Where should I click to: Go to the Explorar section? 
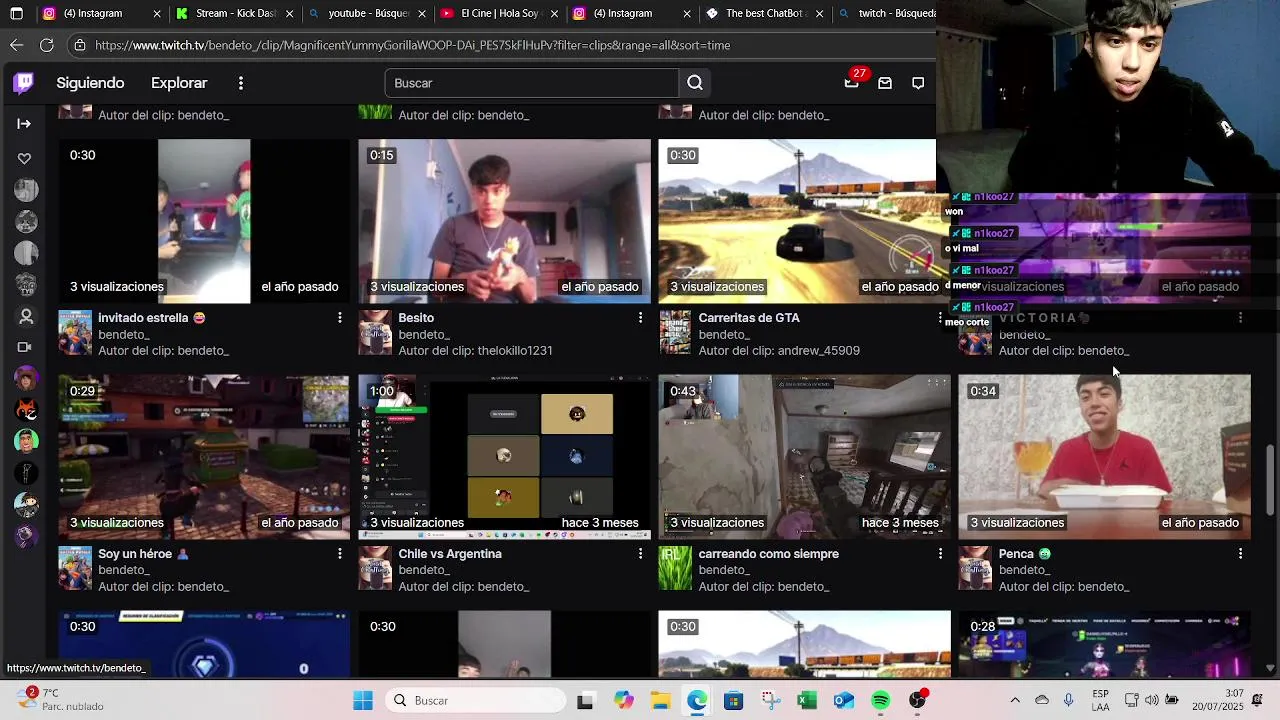[x=179, y=83]
